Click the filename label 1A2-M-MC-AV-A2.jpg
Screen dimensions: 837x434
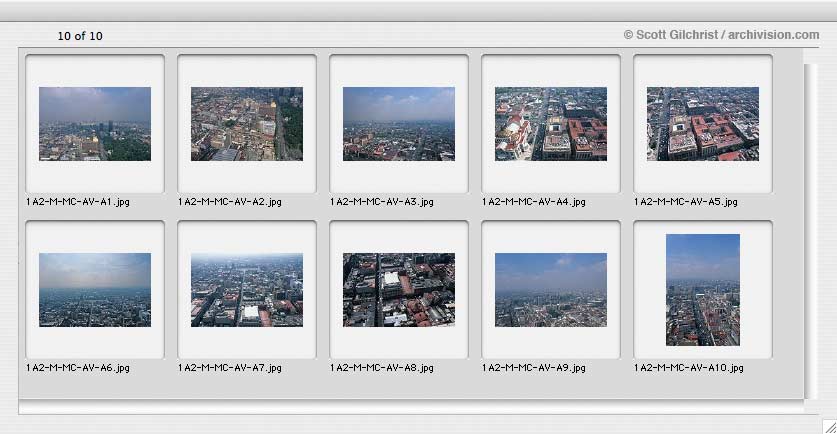[x=230, y=202]
